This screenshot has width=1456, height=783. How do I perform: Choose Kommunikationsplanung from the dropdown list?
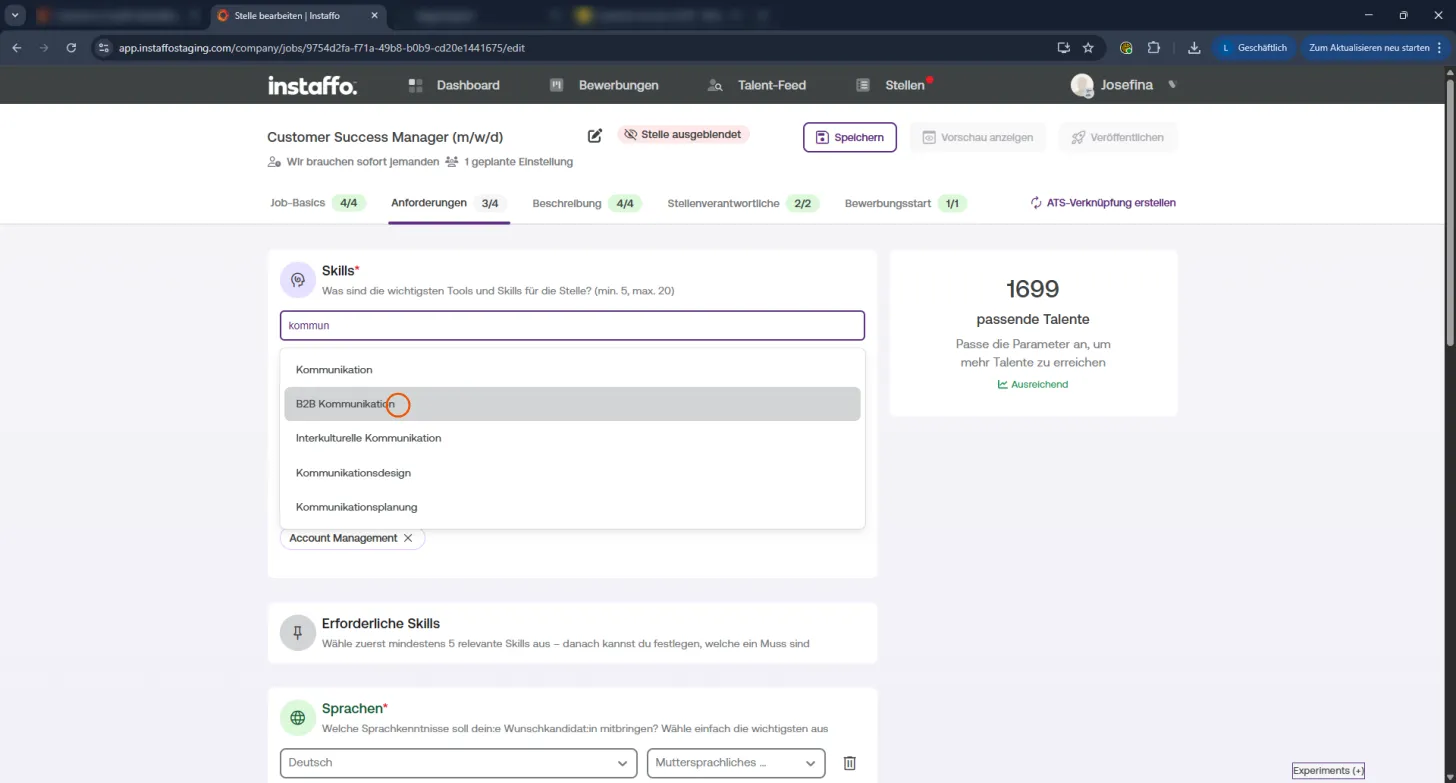572,507
